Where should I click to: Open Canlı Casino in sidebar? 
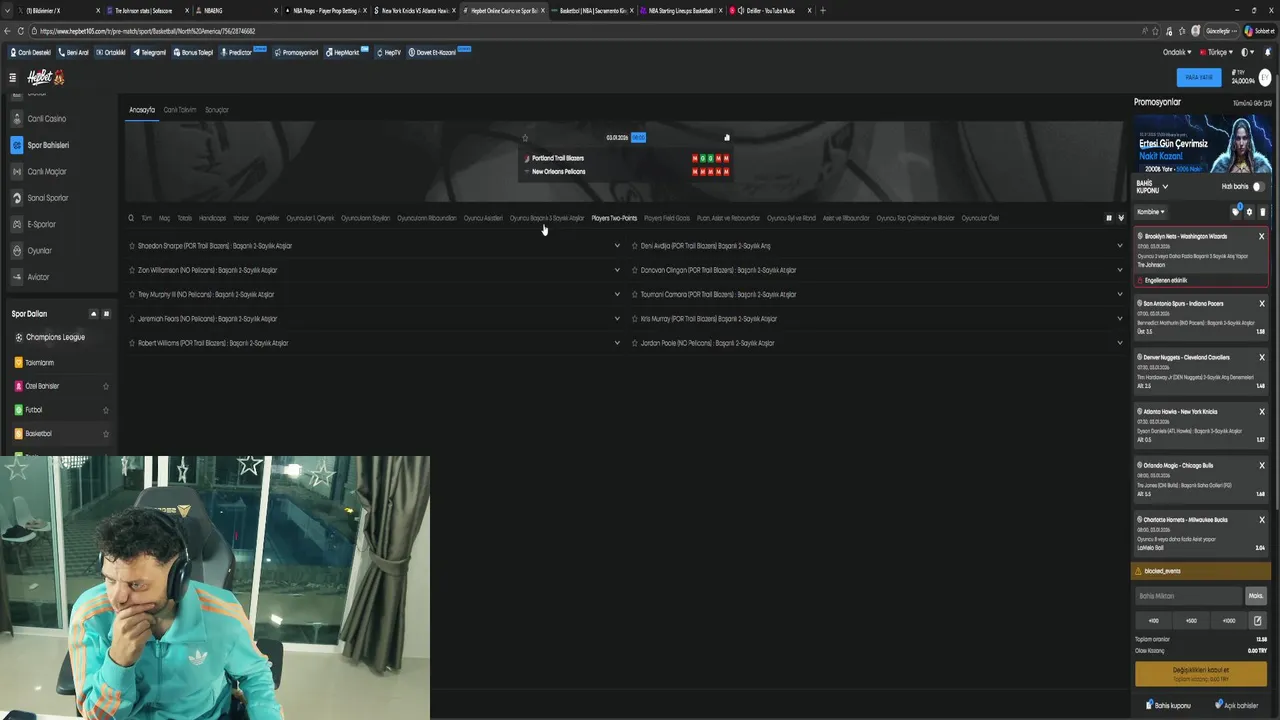(47, 119)
